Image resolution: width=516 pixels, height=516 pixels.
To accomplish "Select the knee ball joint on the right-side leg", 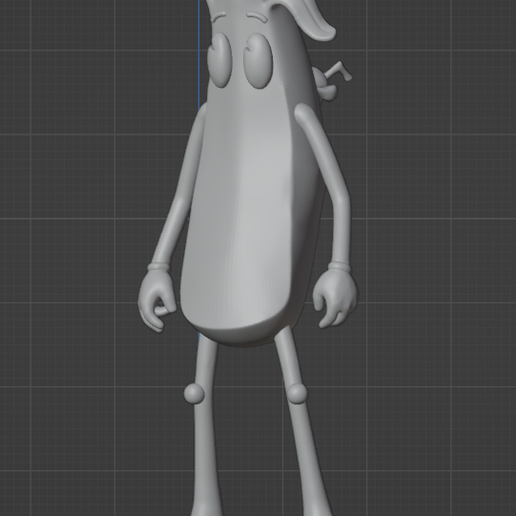I will point(296,393).
